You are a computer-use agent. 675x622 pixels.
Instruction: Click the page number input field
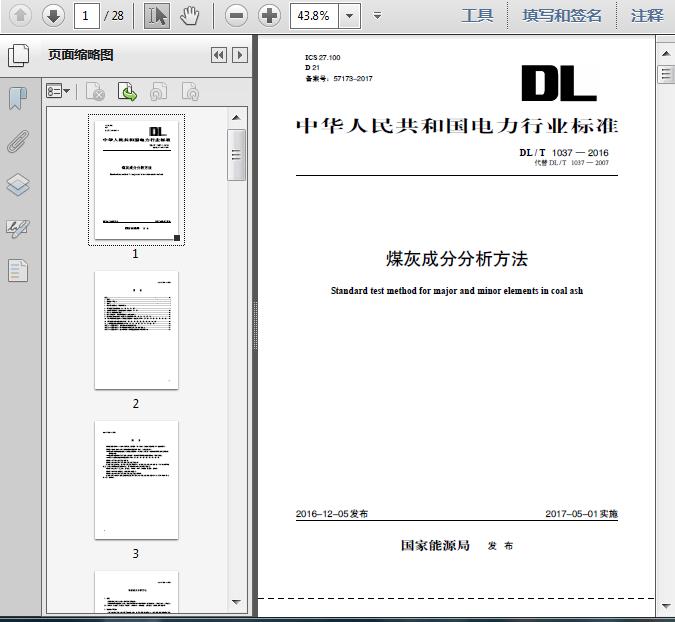(x=87, y=16)
